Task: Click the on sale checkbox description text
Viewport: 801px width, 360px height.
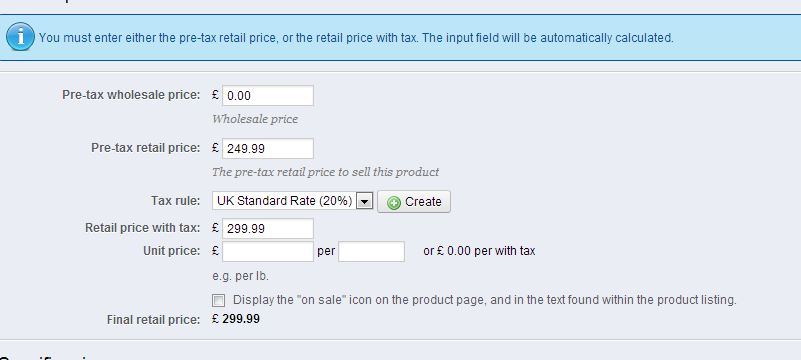Action: tap(484, 300)
